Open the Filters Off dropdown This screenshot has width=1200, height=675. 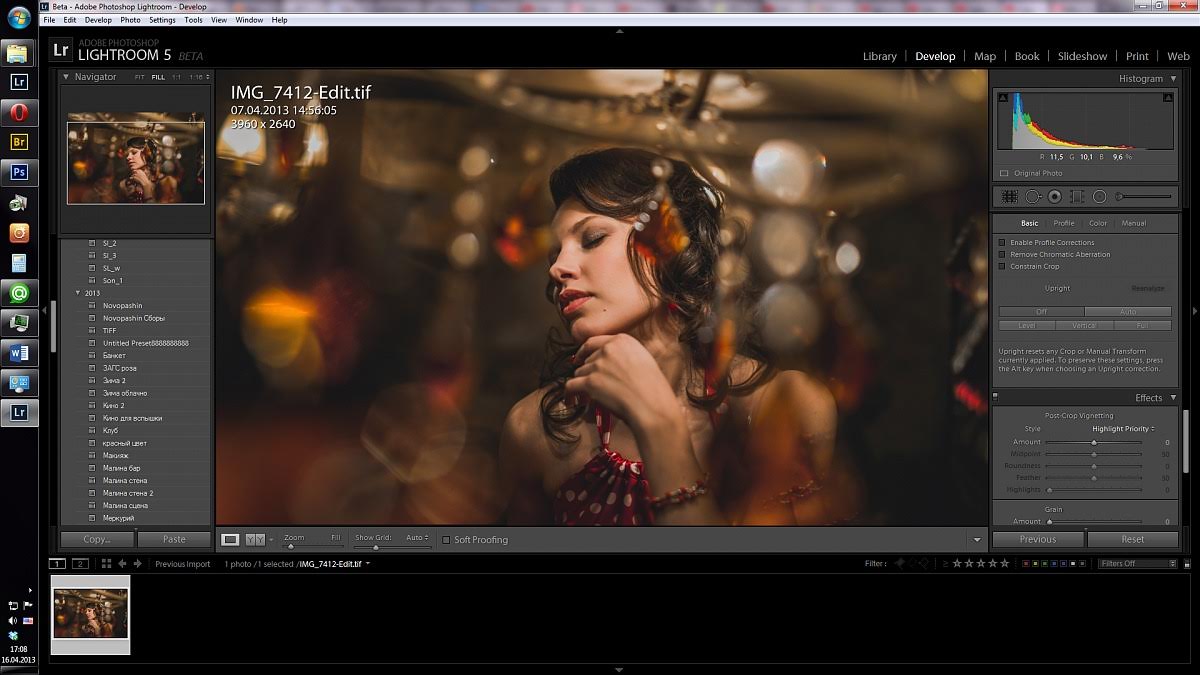(x=1137, y=564)
